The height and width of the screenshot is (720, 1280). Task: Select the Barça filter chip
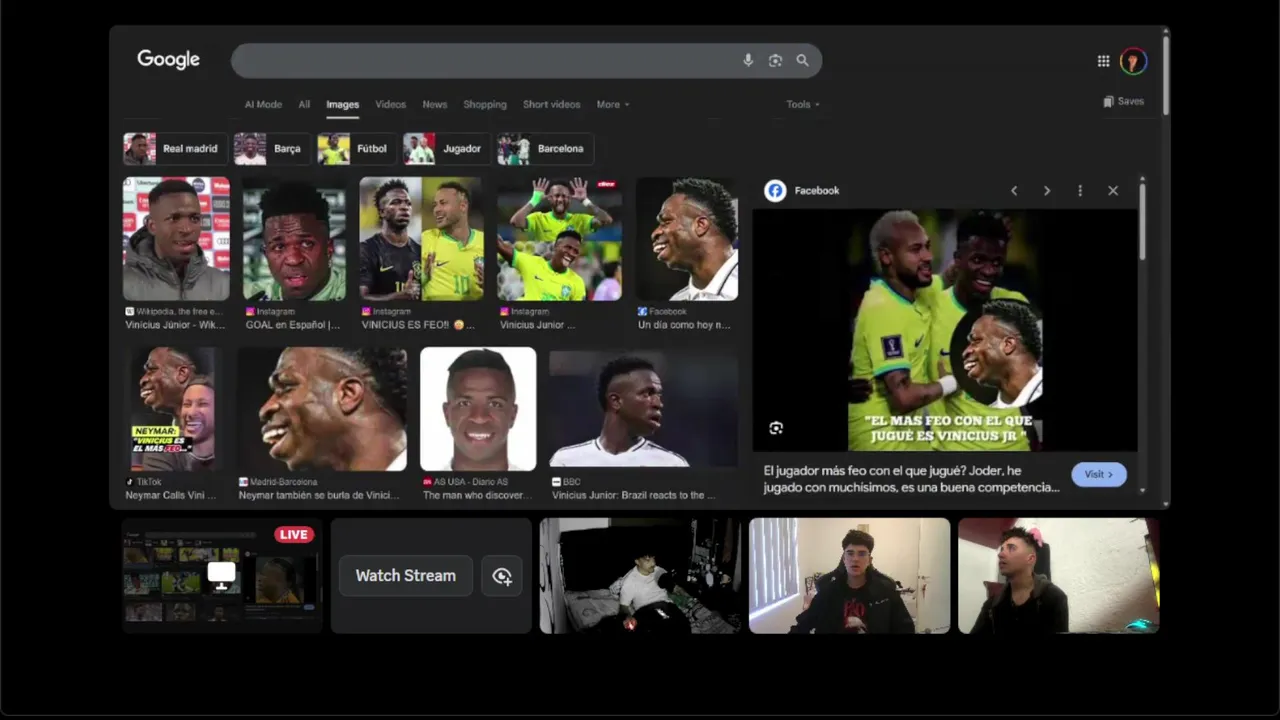[x=273, y=149]
